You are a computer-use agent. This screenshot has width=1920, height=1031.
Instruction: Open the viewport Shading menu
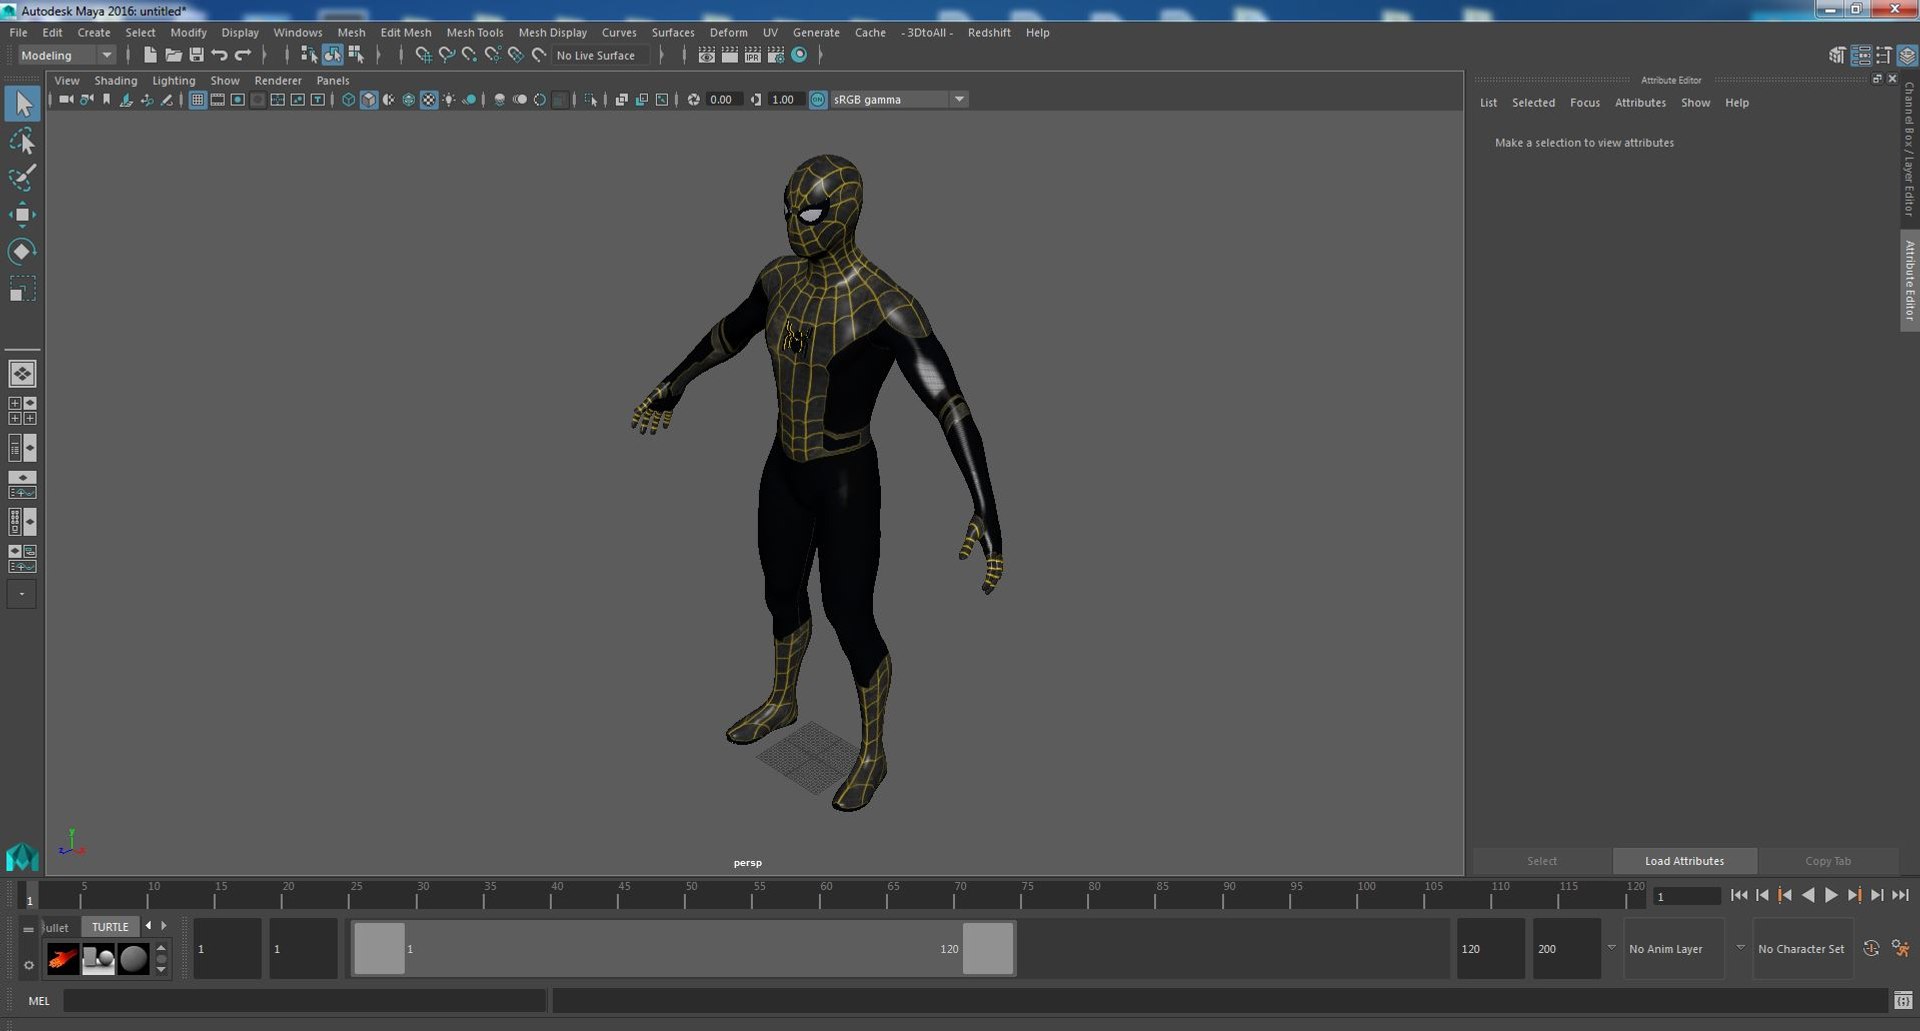(x=116, y=80)
